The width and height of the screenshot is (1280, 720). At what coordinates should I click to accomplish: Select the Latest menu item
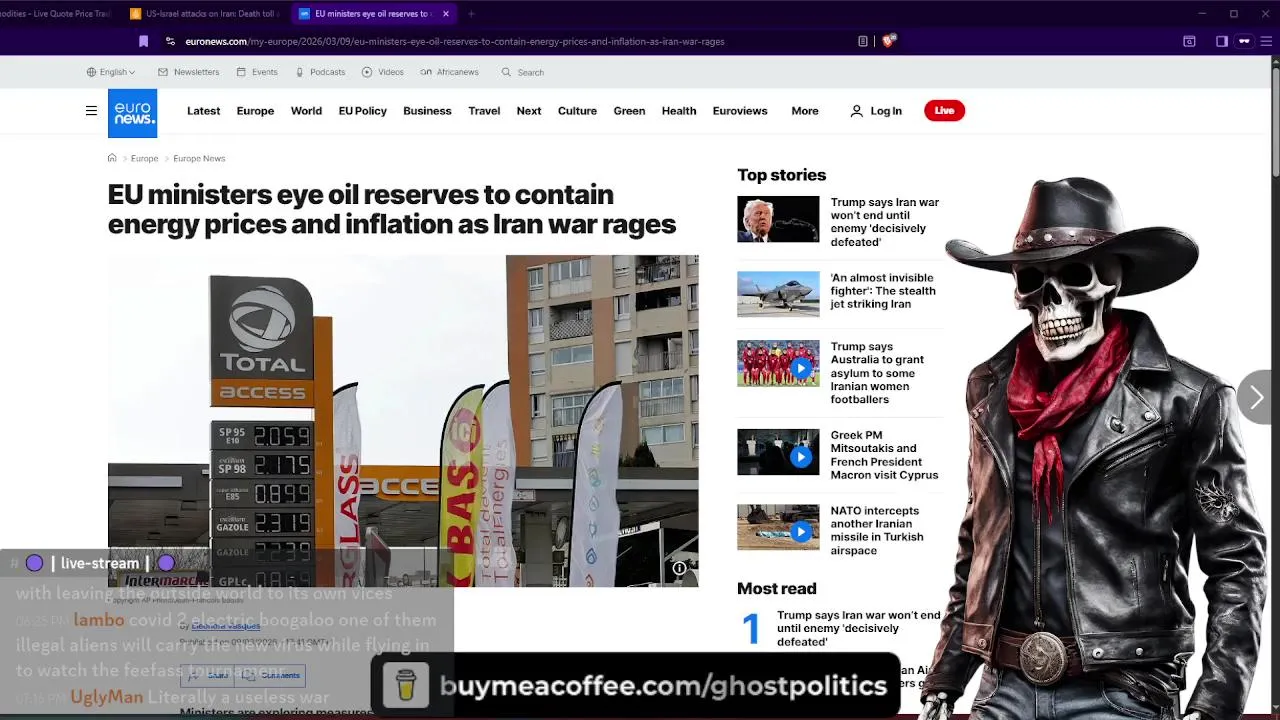coord(203,111)
